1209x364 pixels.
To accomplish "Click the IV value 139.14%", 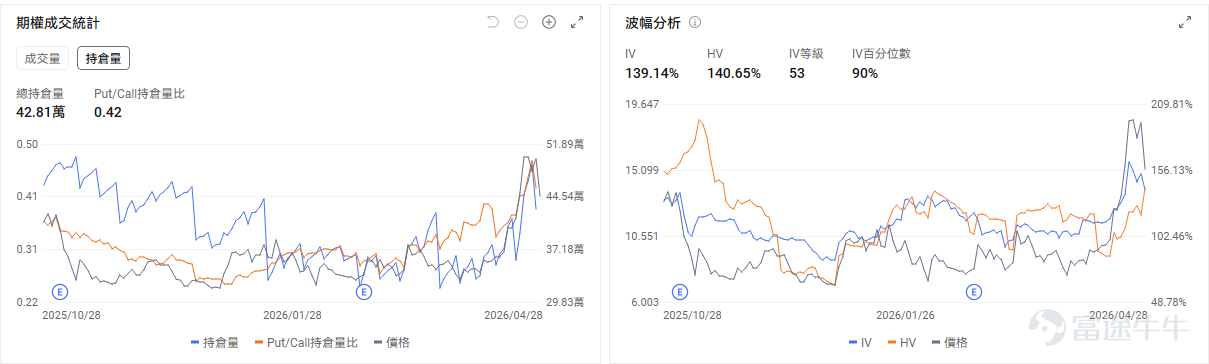I will (x=652, y=73).
